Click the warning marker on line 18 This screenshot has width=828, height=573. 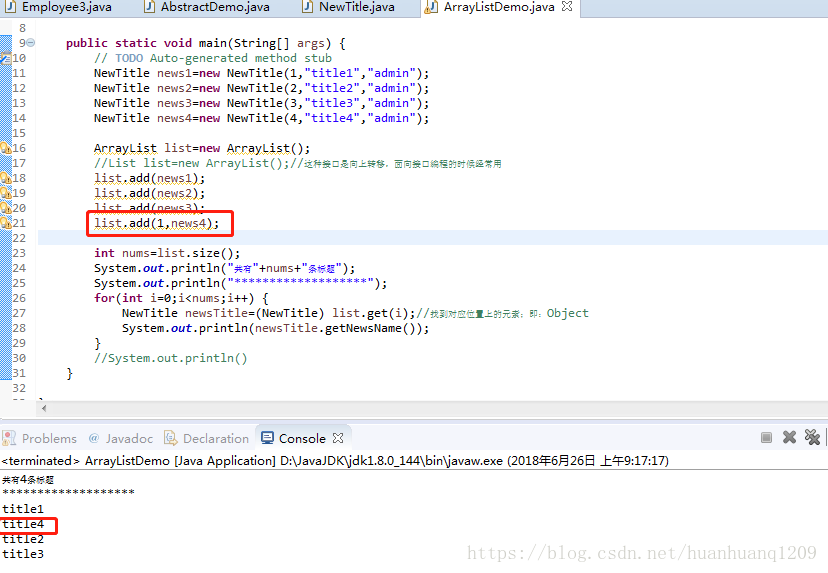click(x=5, y=178)
